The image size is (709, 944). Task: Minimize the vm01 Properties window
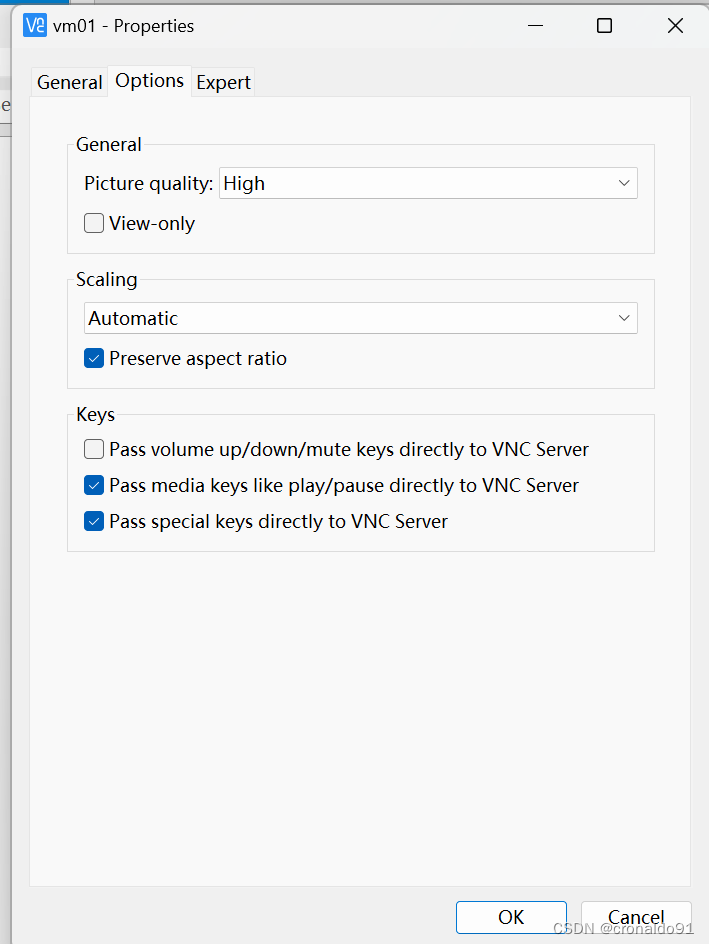click(x=535, y=26)
